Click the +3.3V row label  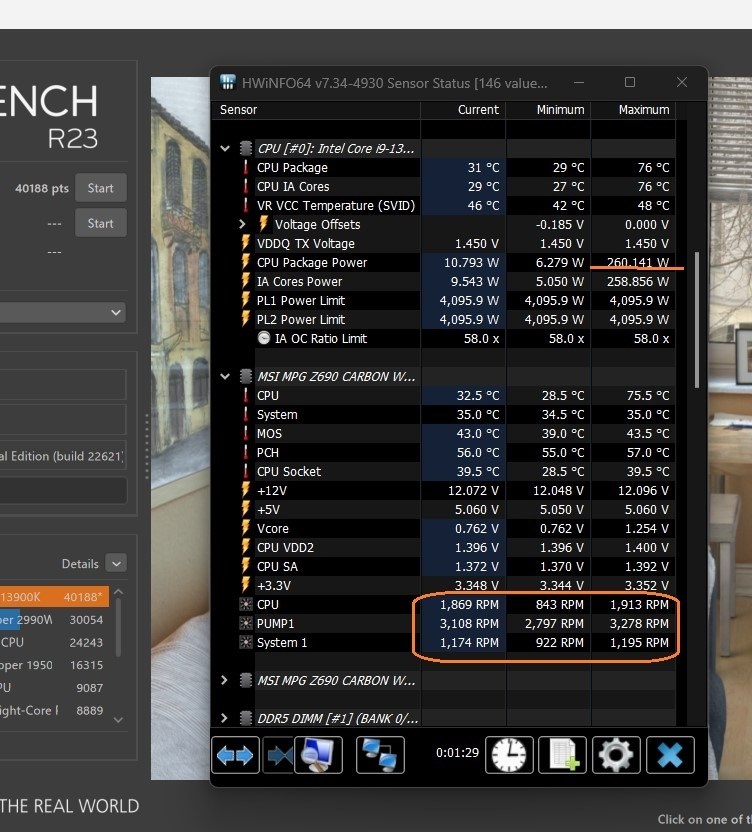tap(274, 585)
